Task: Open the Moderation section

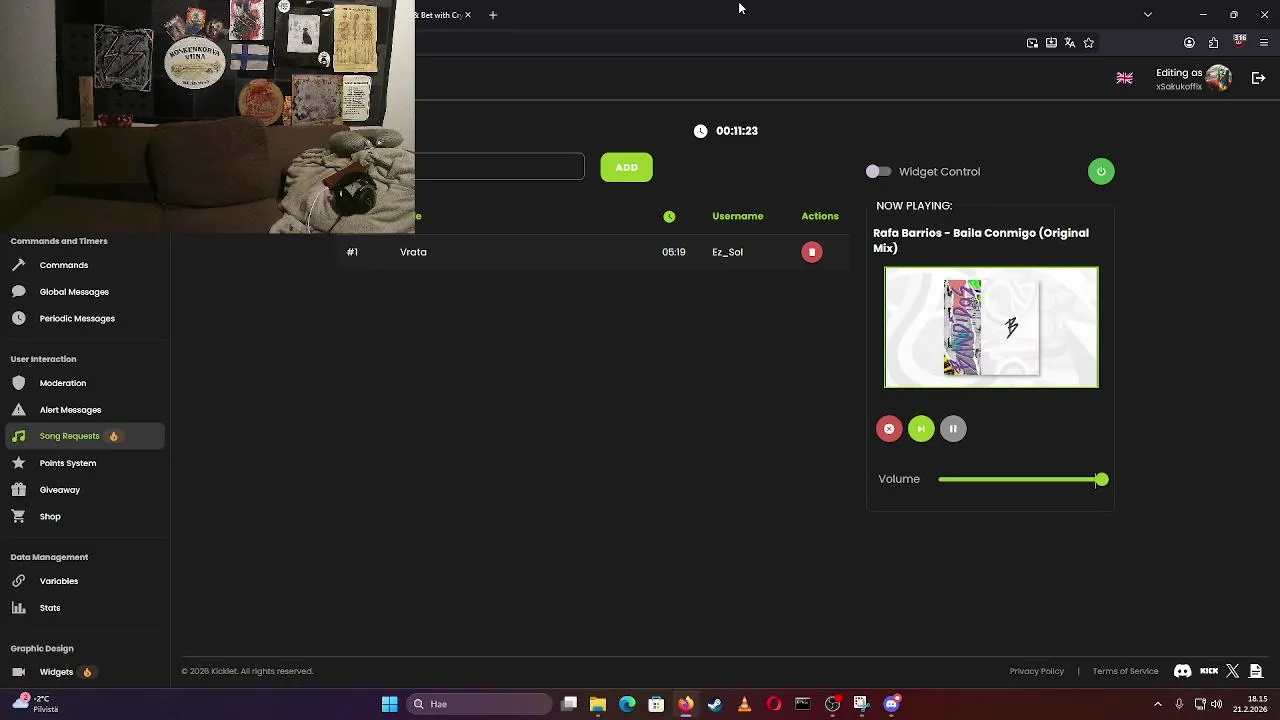Action: point(63,383)
